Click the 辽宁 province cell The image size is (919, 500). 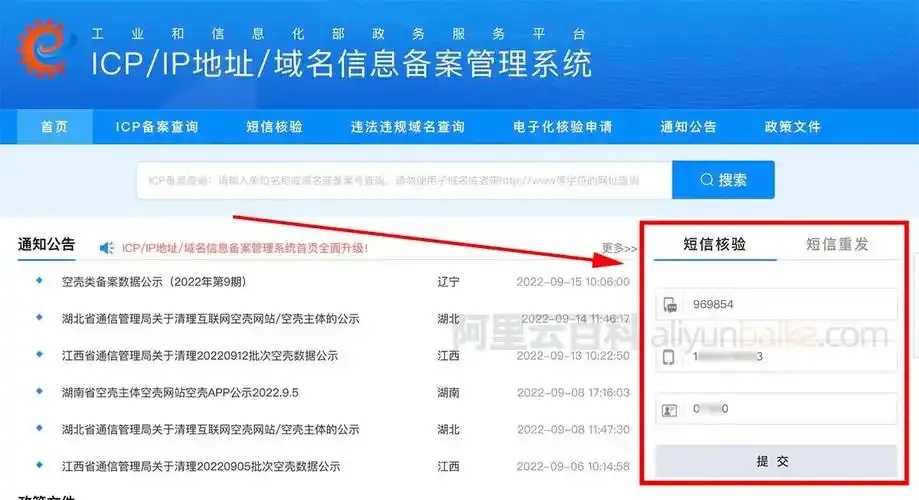click(x=448, y=282)
